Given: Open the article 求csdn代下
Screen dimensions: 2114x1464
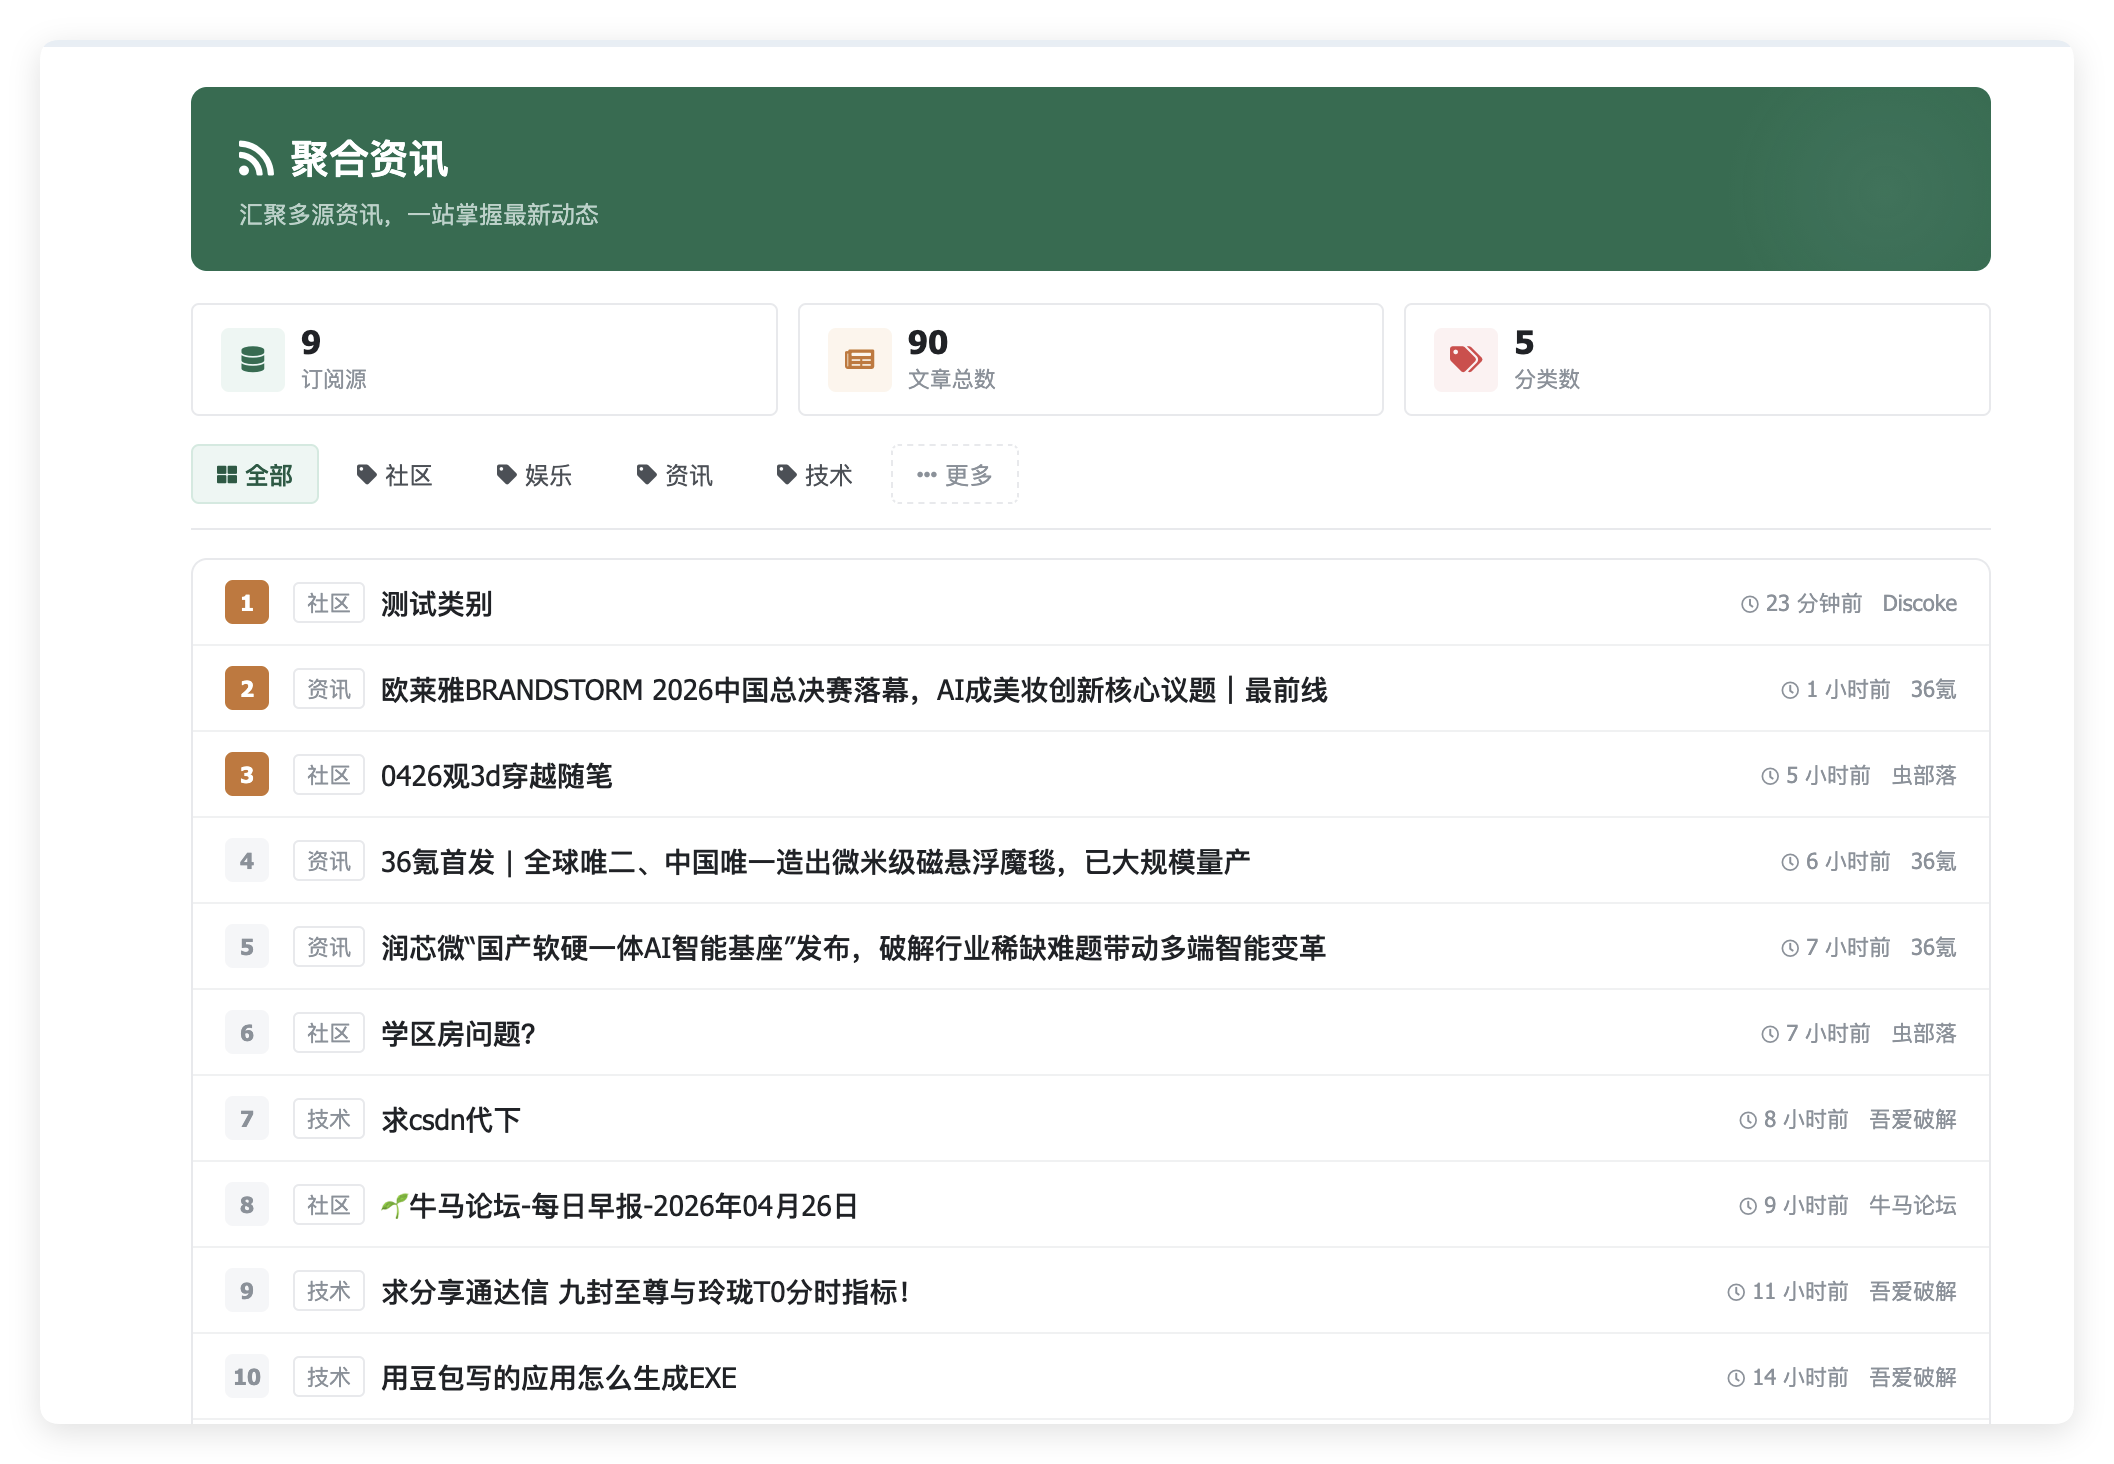Looking at the screenshot, I should (x=450, y=1119).
